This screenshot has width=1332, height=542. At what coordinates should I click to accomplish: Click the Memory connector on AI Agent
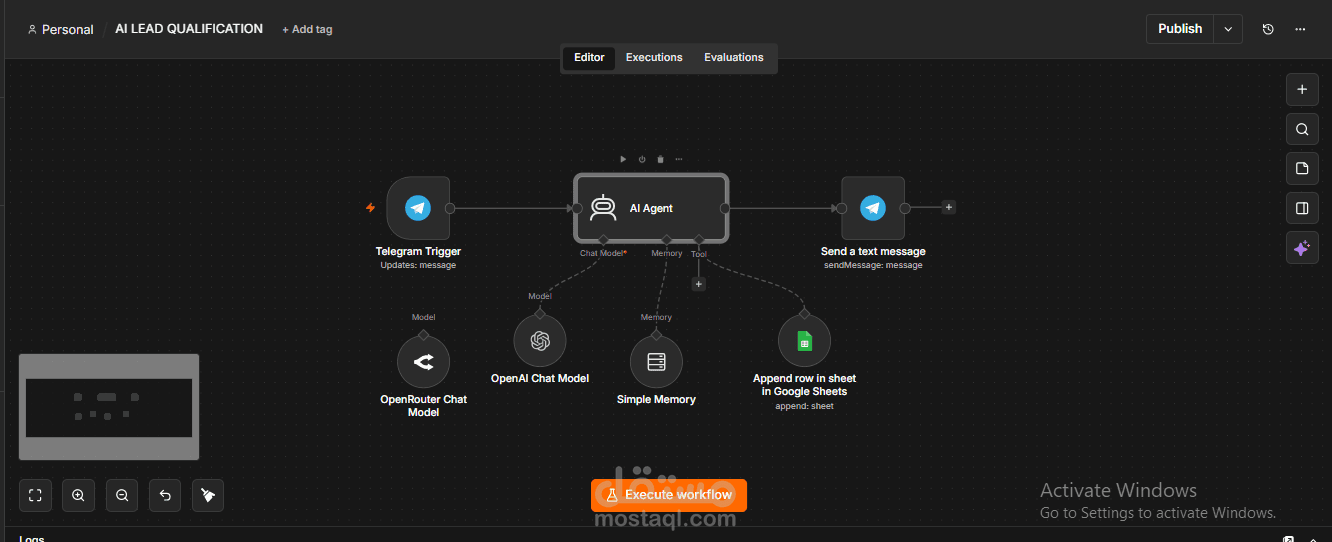tap(667, 240)
